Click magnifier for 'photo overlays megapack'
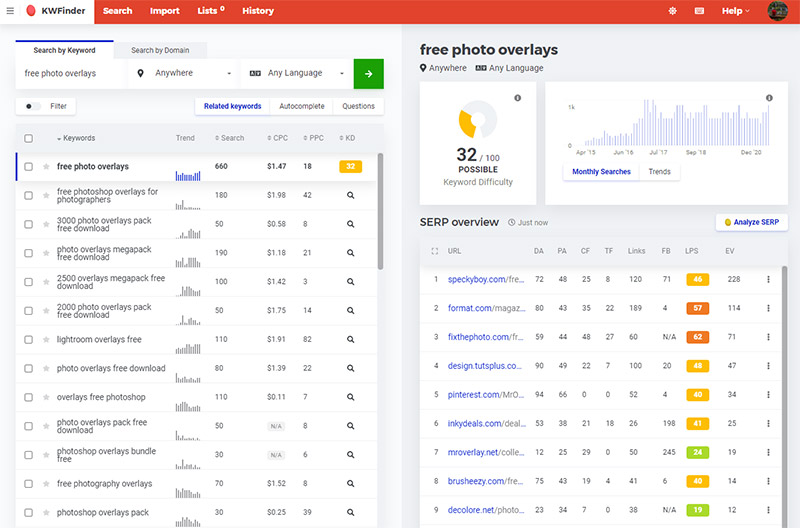Viewport: 800px width, 528px height. [x=351, y=253]
